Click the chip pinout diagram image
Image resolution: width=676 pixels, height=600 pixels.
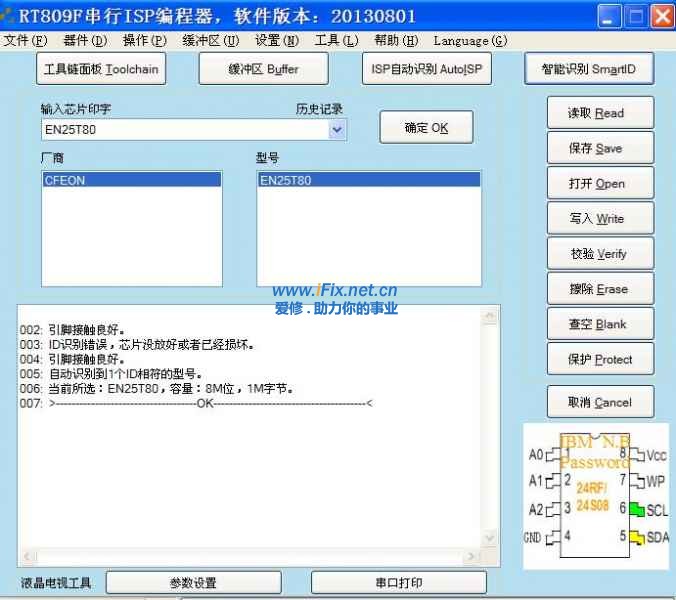pyautogui.click(x=596, y=496)
